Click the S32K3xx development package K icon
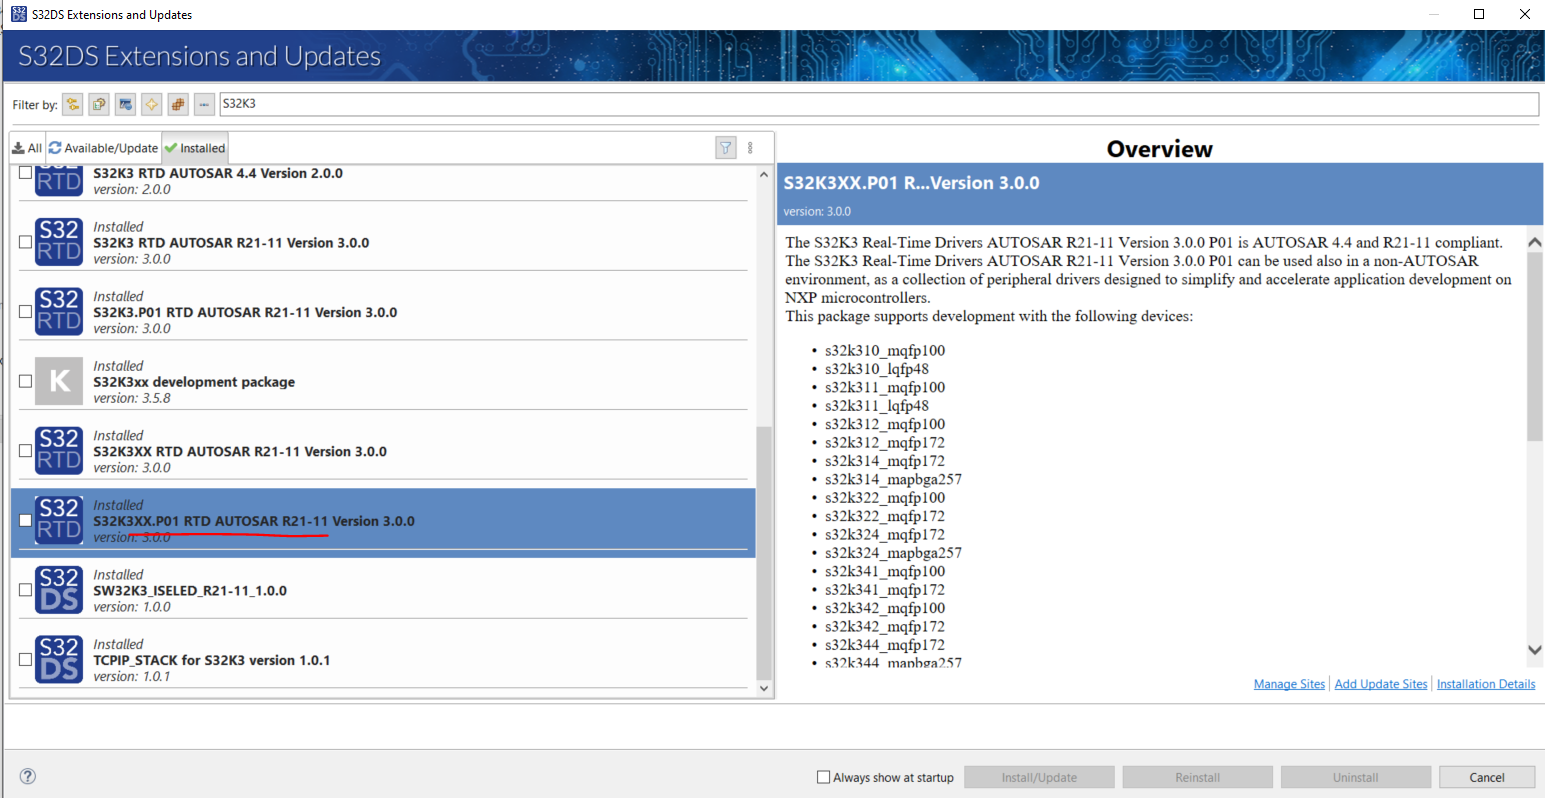This screenshot has height=798, width=1545. [57, 381]
